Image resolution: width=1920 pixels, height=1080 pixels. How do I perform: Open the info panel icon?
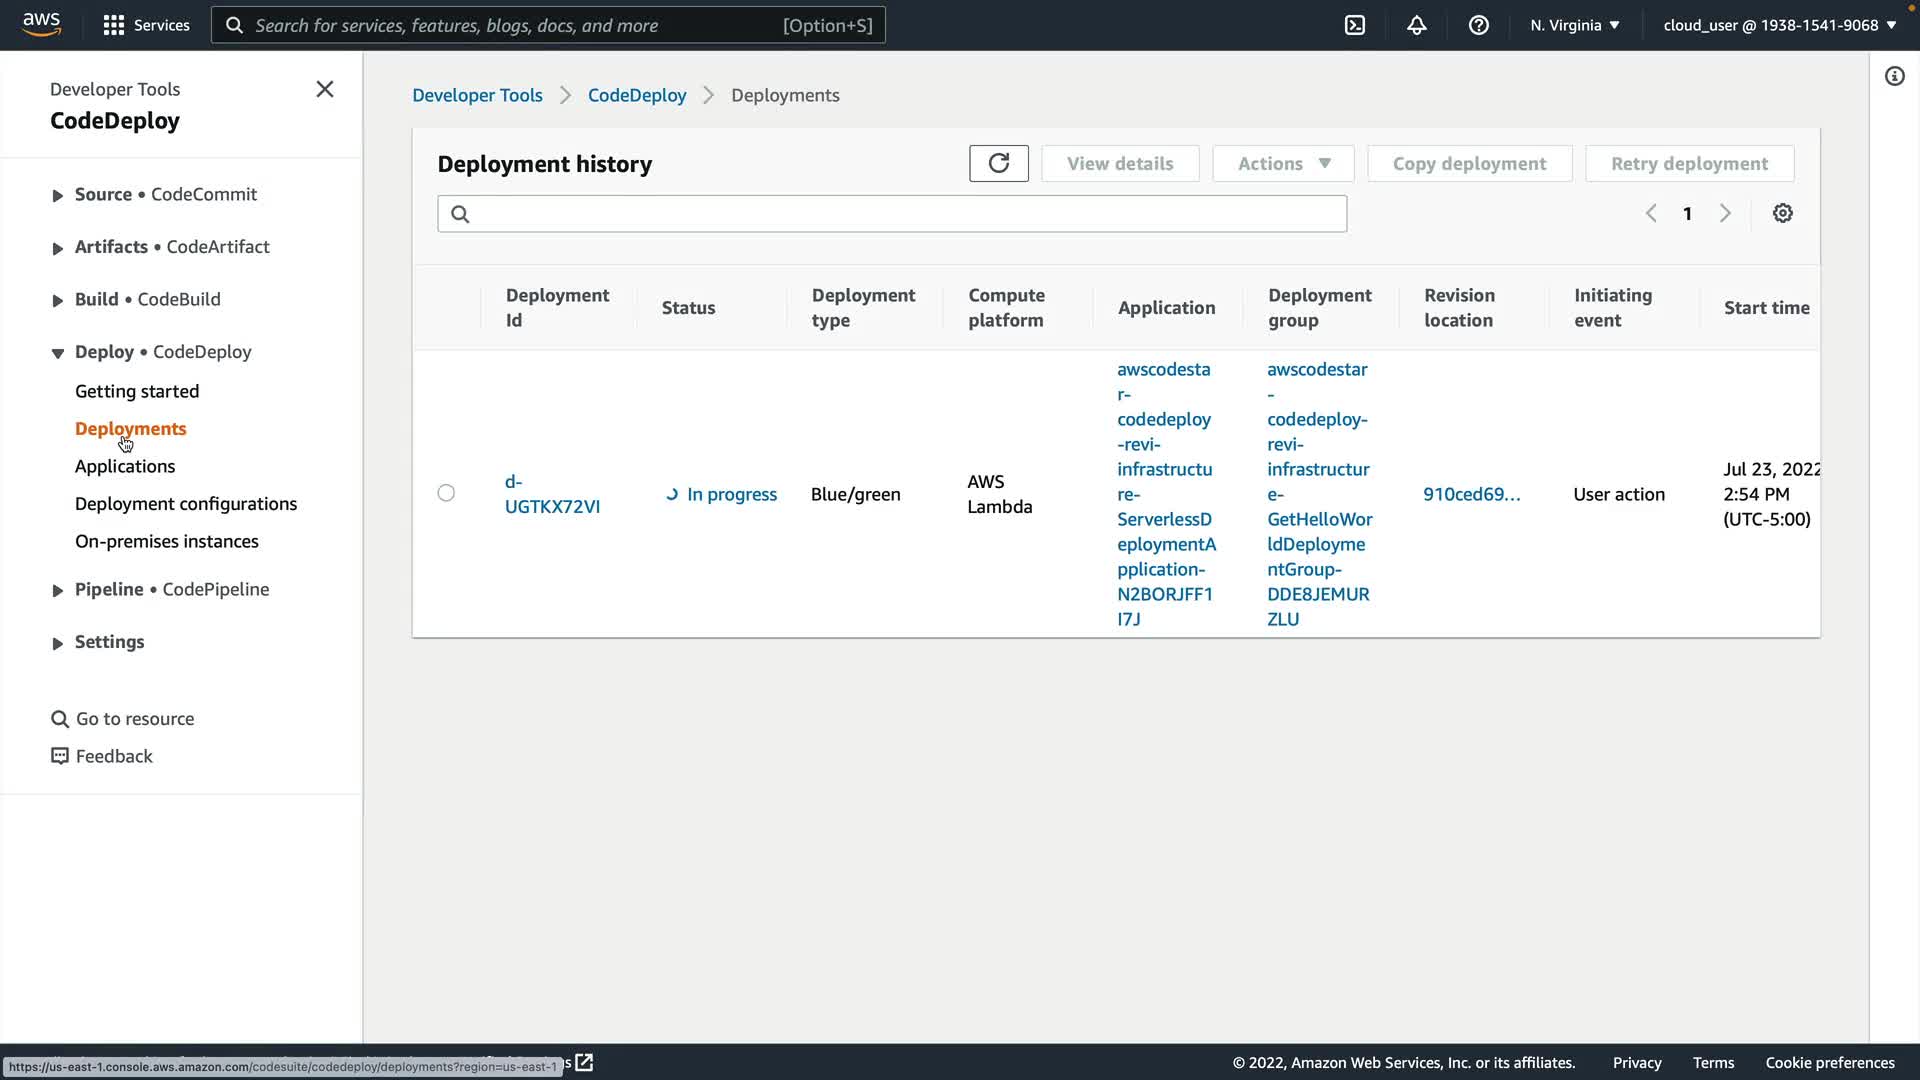click(x=1895, y=76)
